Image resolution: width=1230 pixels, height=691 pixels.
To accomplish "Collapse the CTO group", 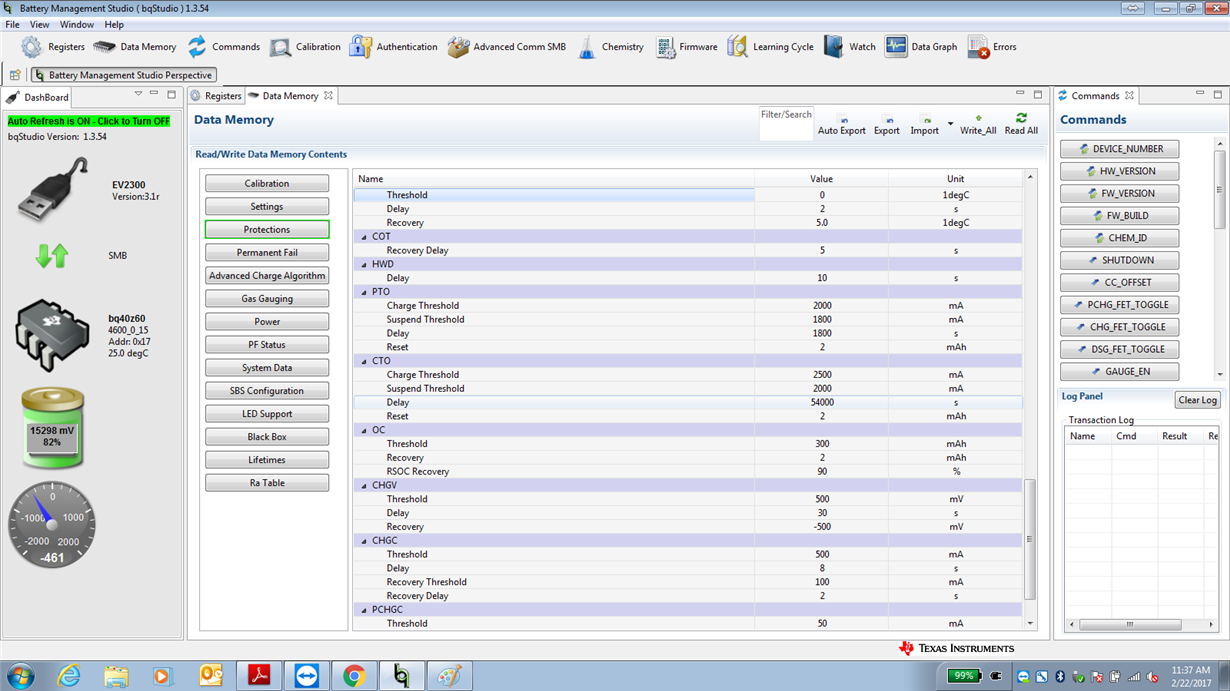I will [364, 361].
